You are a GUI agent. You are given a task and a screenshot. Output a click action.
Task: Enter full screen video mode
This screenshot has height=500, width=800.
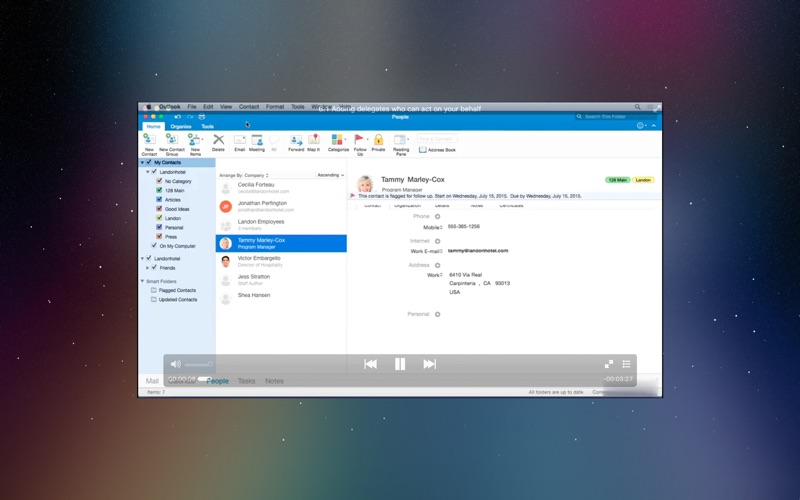tap(609, 364)
